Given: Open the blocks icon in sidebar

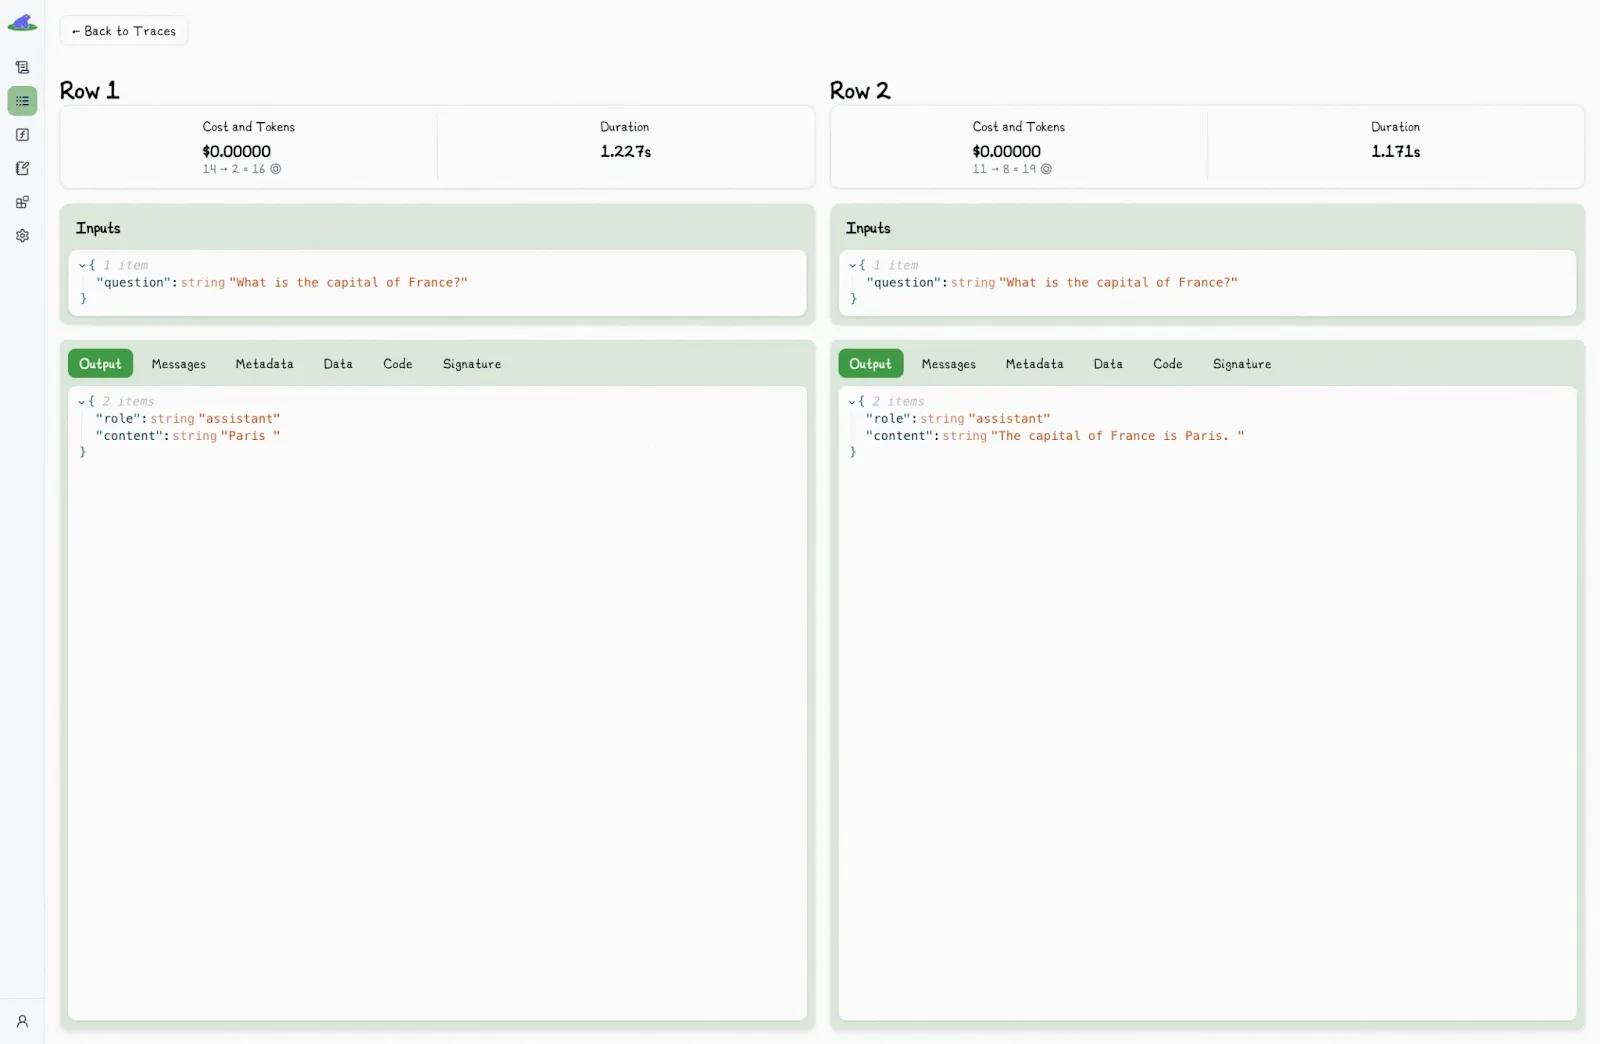Looking at the screenshot, I should [22, 203].
